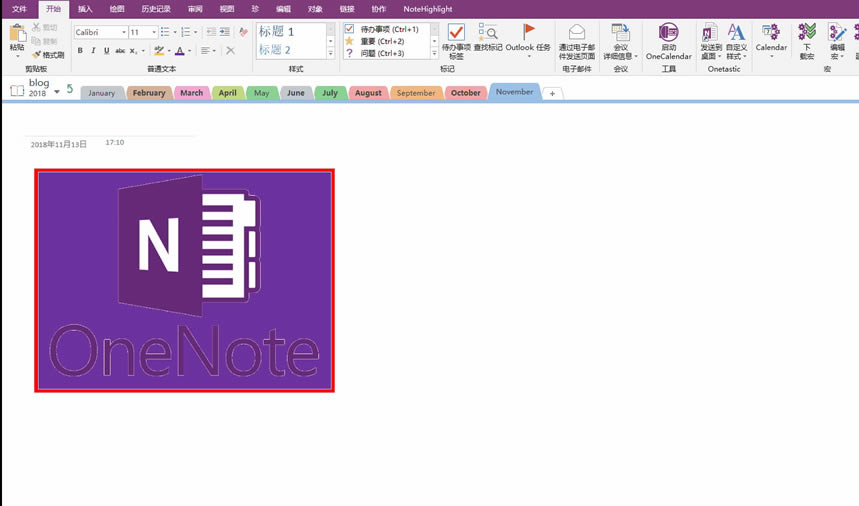
Task: Underline text with the U icon
Action: (106, 50)
